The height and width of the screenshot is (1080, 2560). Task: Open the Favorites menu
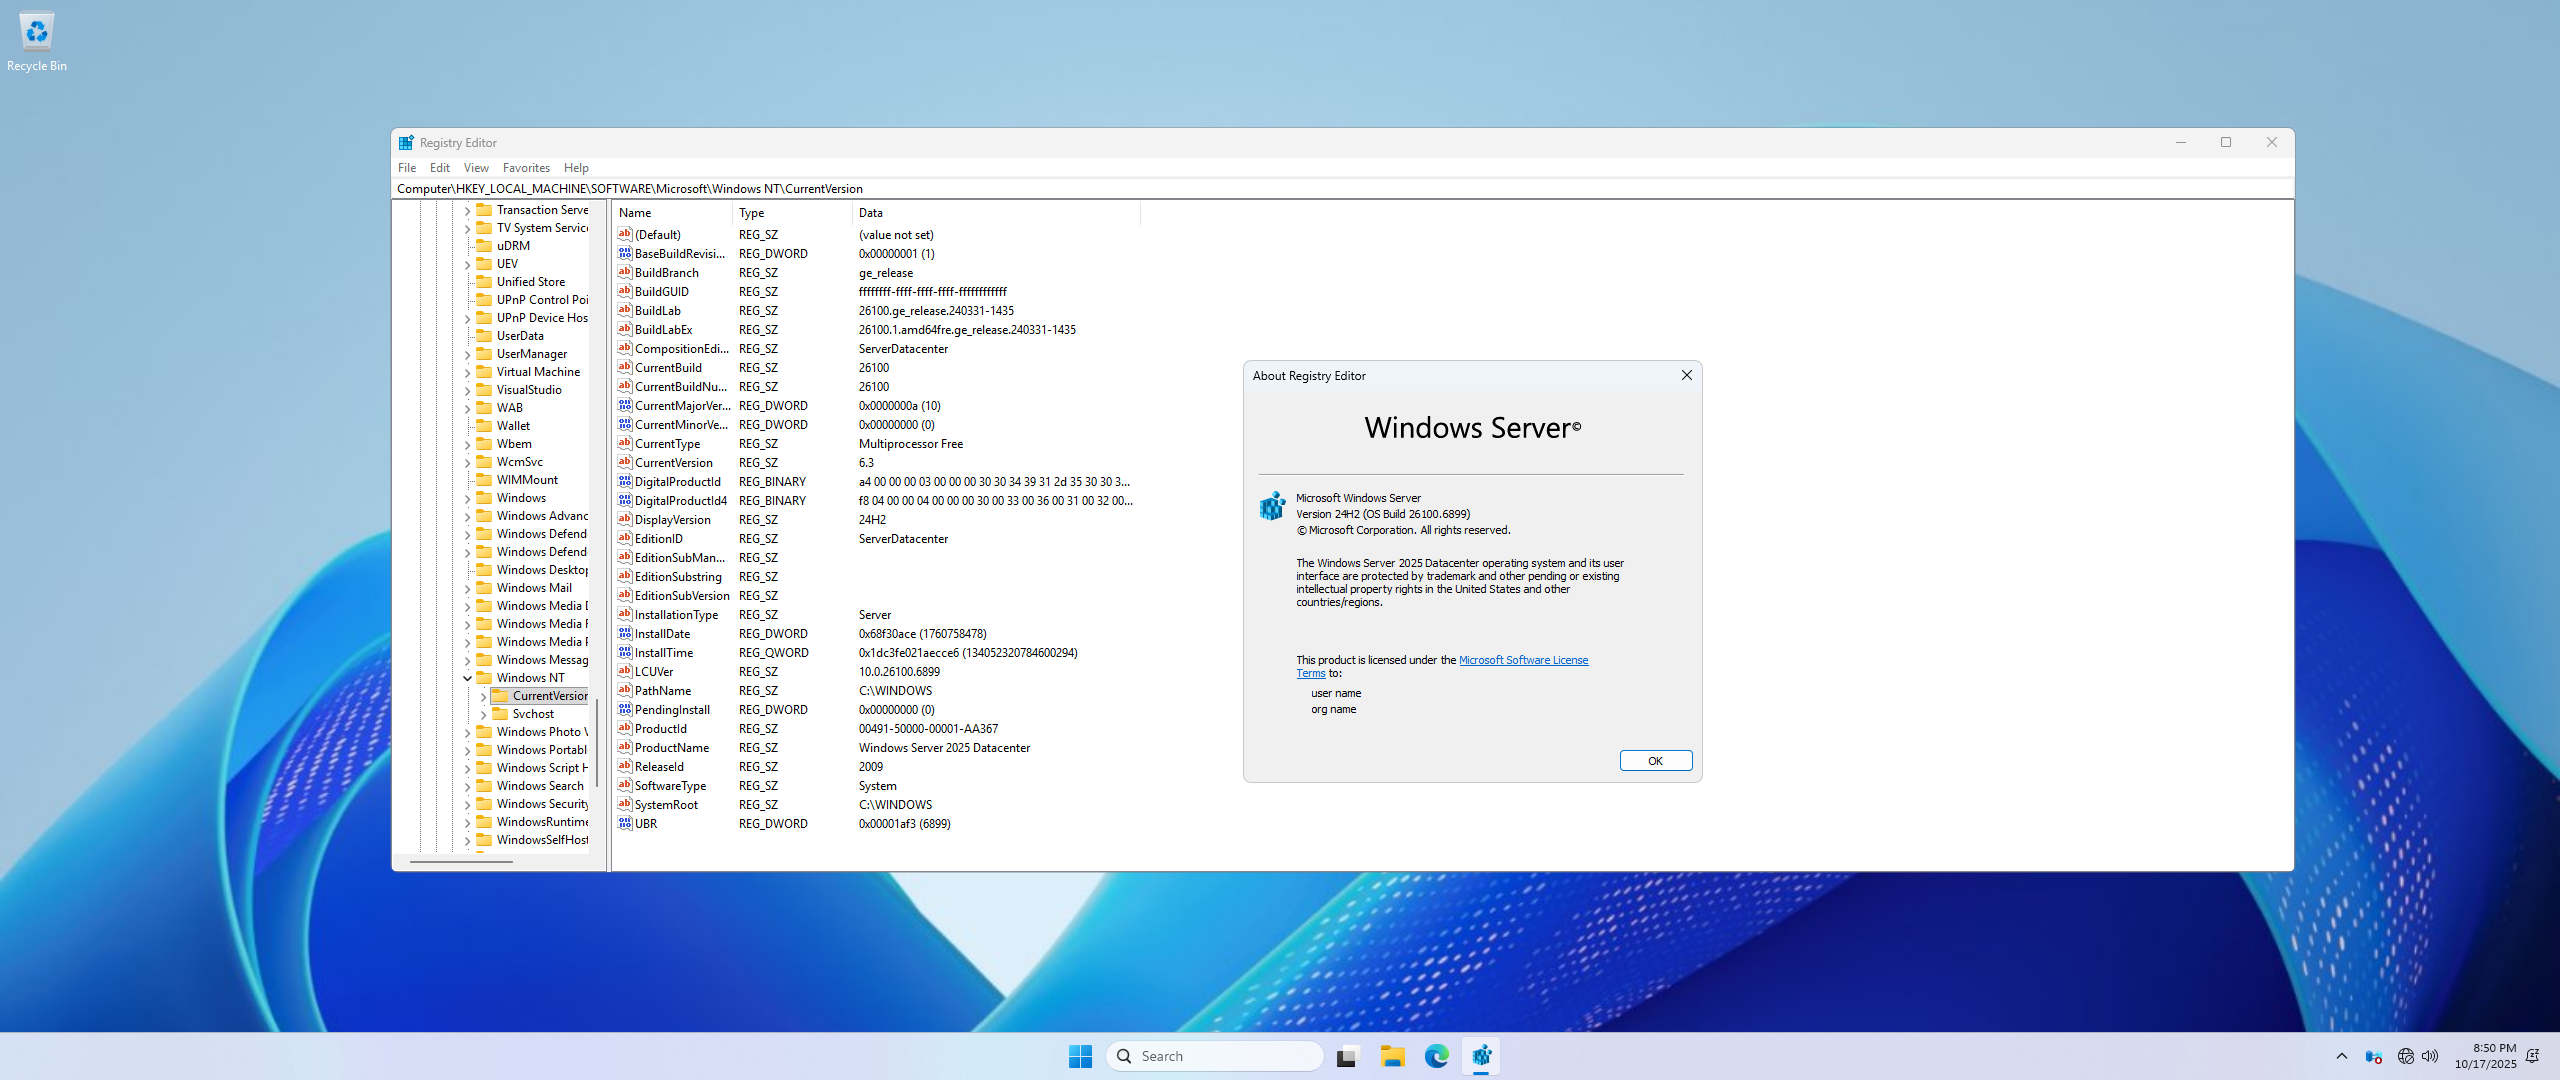click(526, 168)
